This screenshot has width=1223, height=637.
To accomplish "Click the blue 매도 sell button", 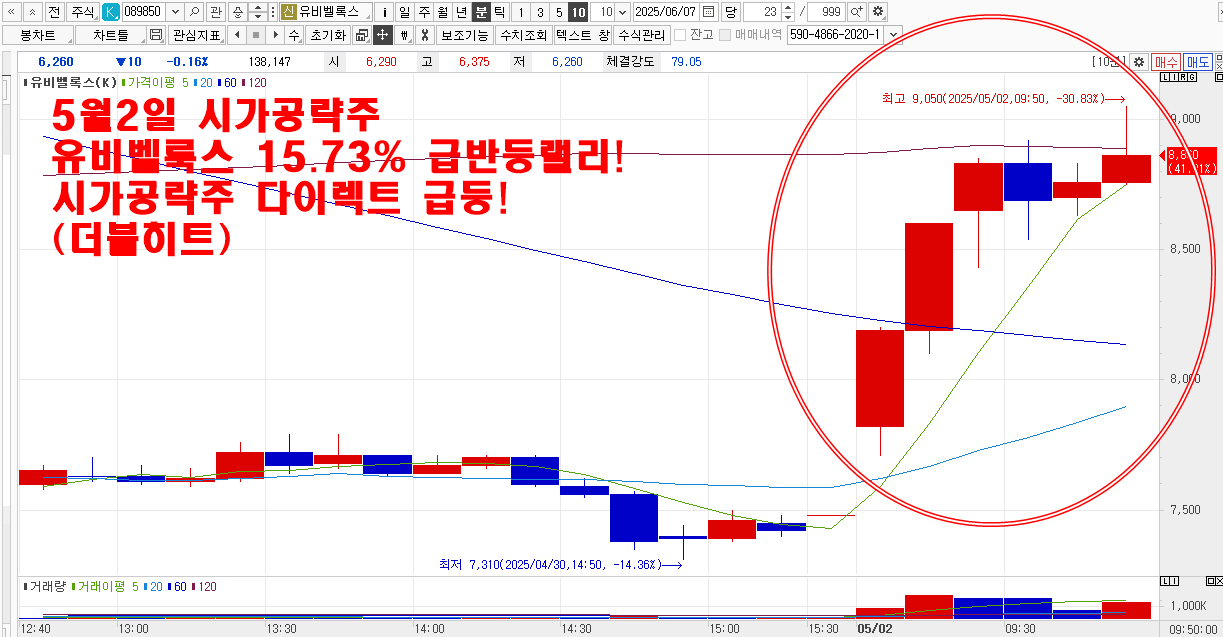I will (x=1198, y=62).
